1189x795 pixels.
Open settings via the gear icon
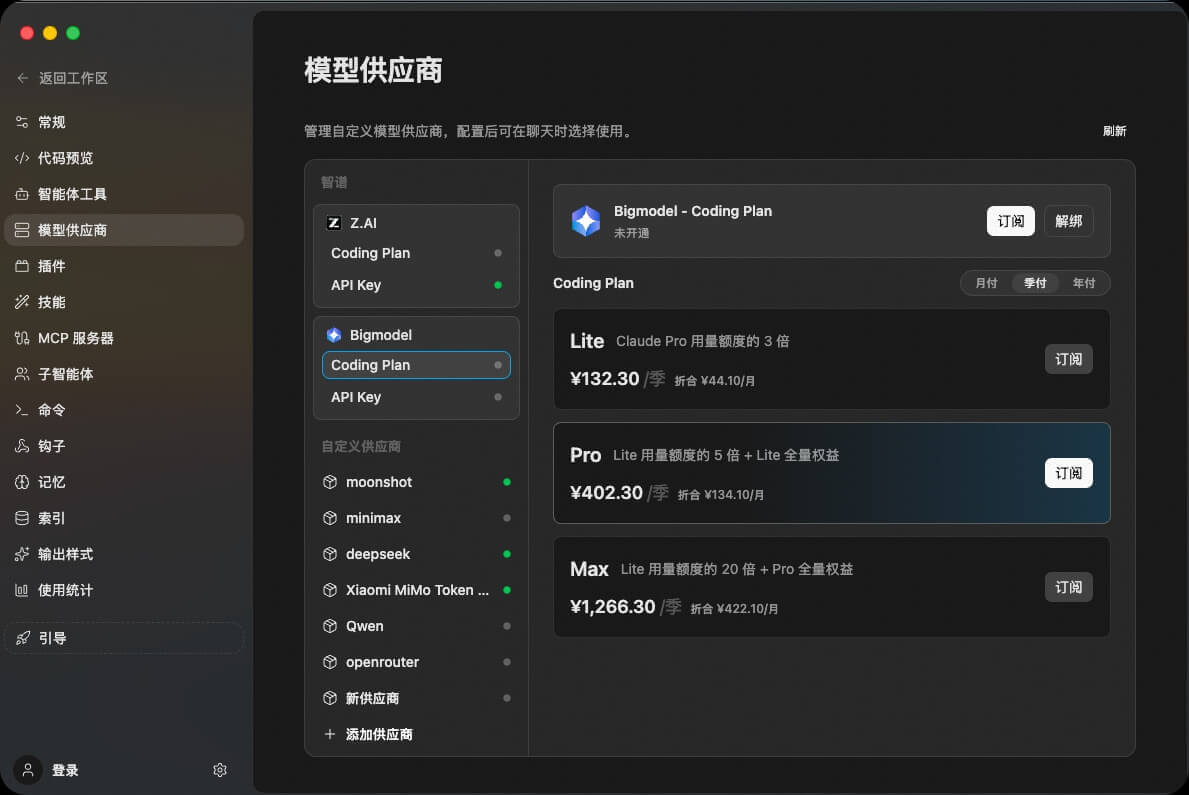pyautogui.click(x=220, y=770)
